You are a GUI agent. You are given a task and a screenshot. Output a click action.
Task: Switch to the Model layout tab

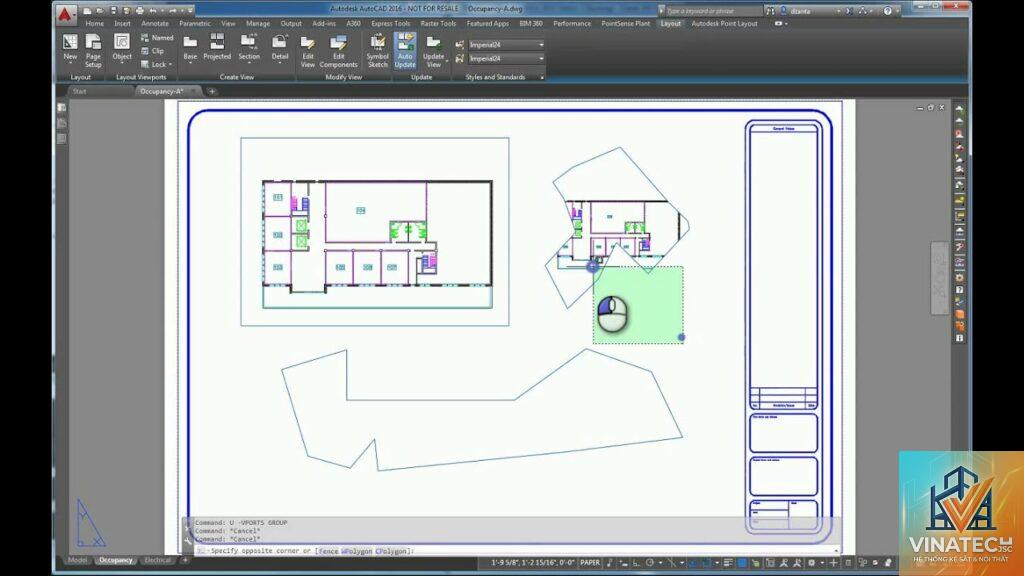[77, 560]
